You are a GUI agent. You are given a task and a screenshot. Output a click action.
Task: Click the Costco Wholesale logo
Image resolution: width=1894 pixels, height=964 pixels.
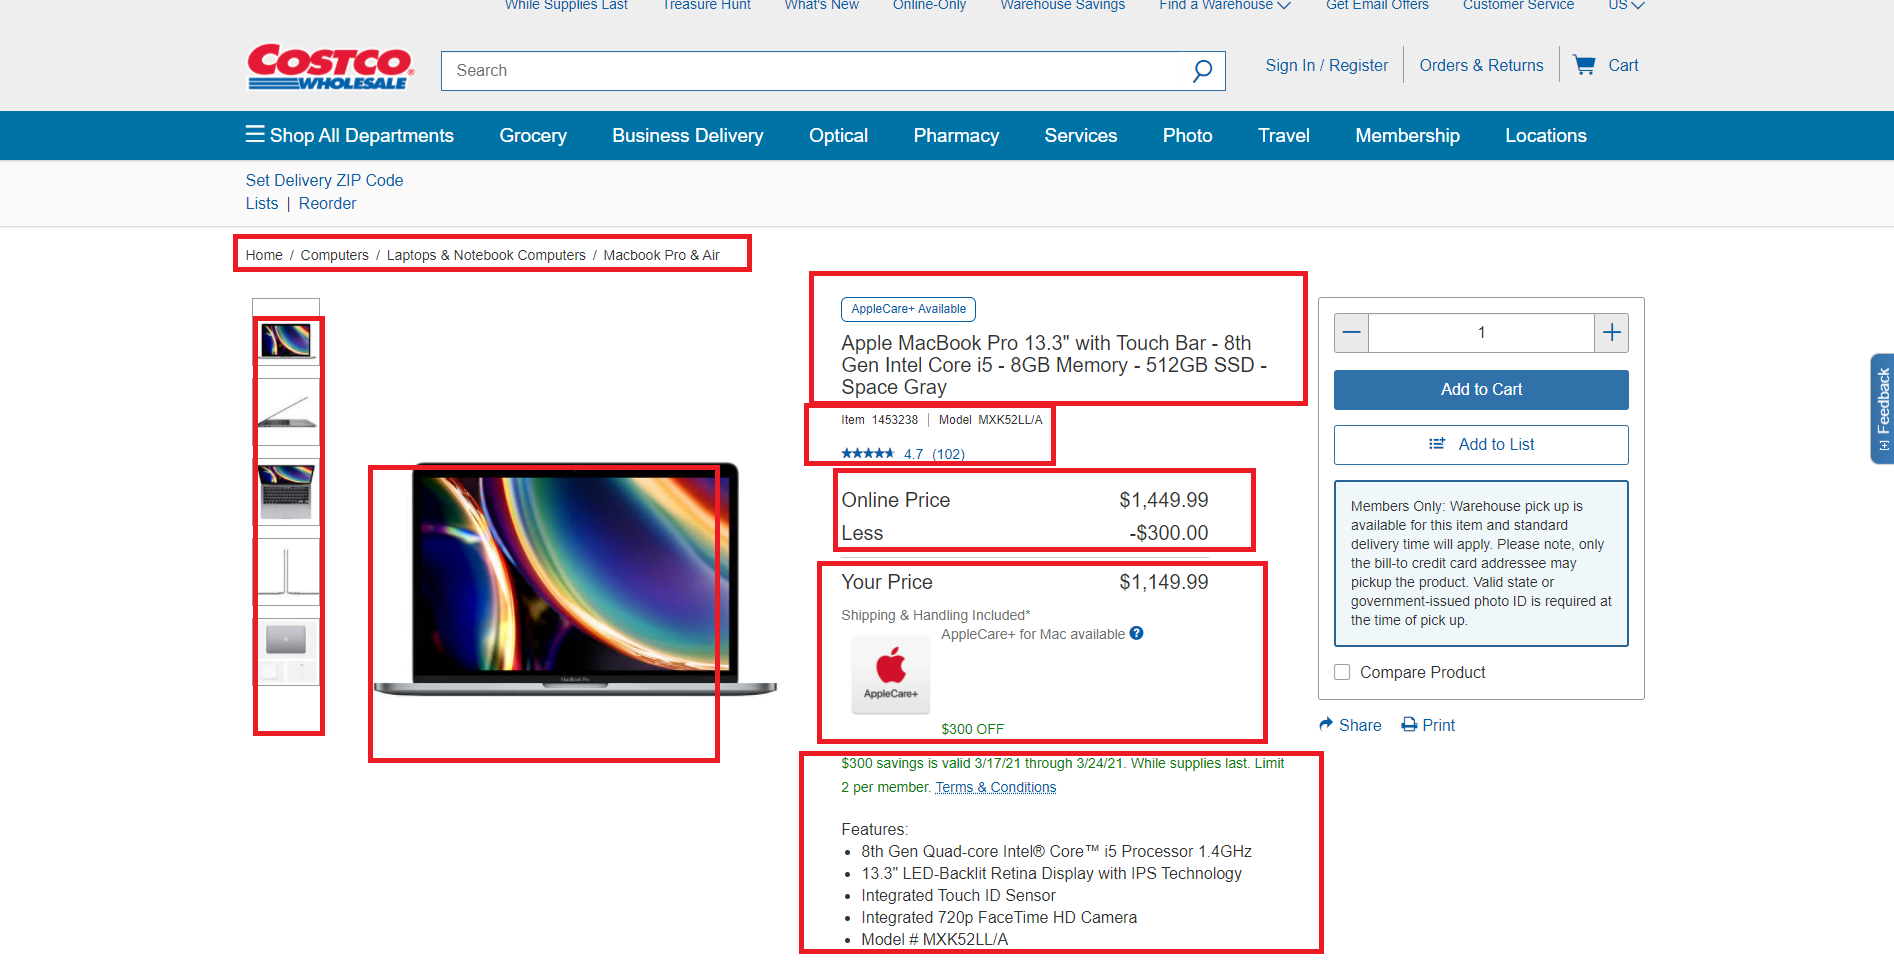[330, 67]
